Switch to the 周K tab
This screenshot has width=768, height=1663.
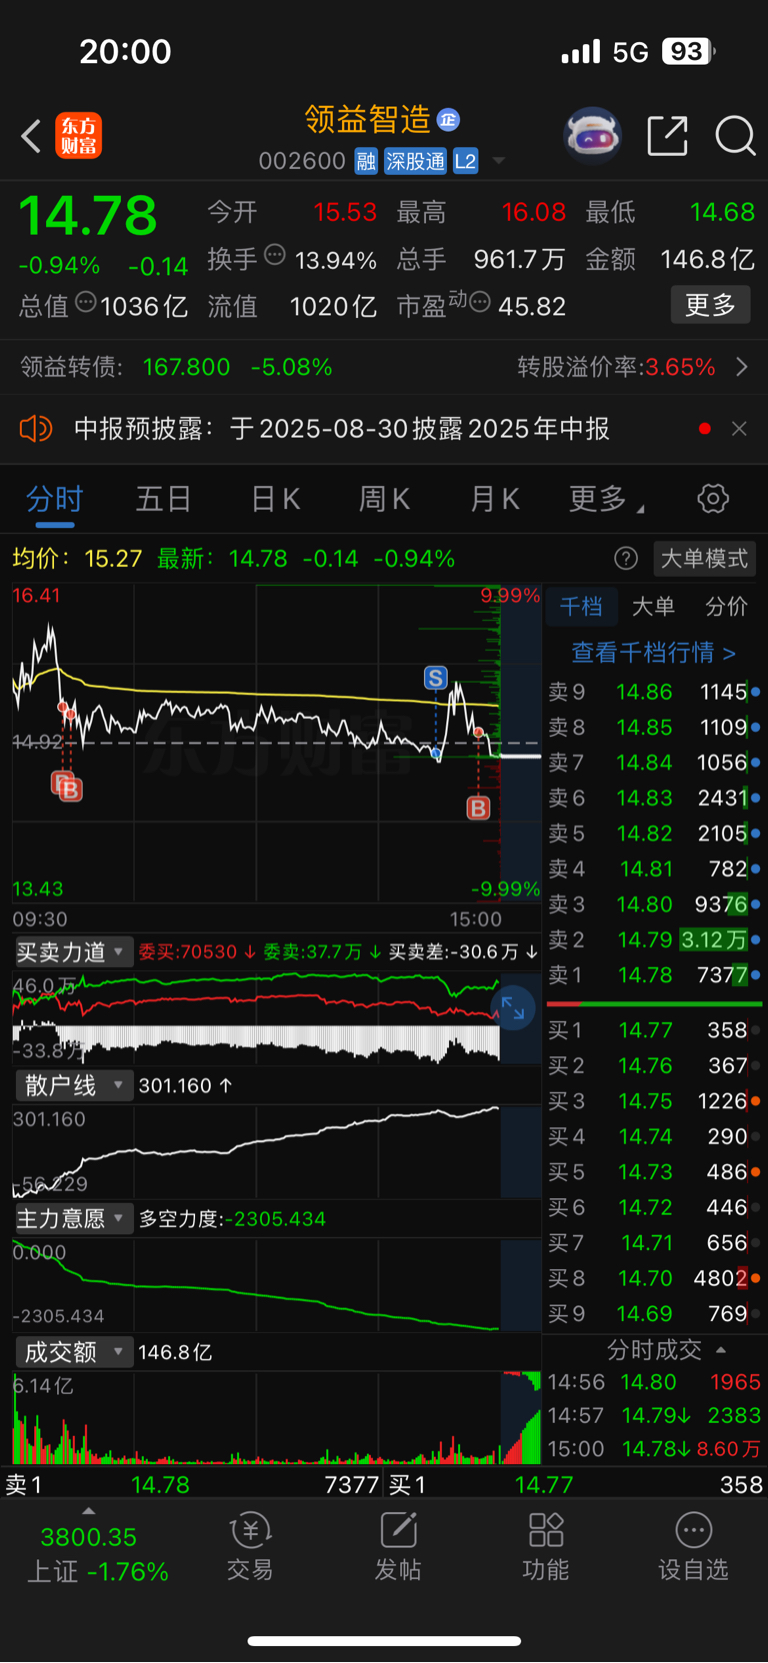pyautogui.click(x=384, y=499)
